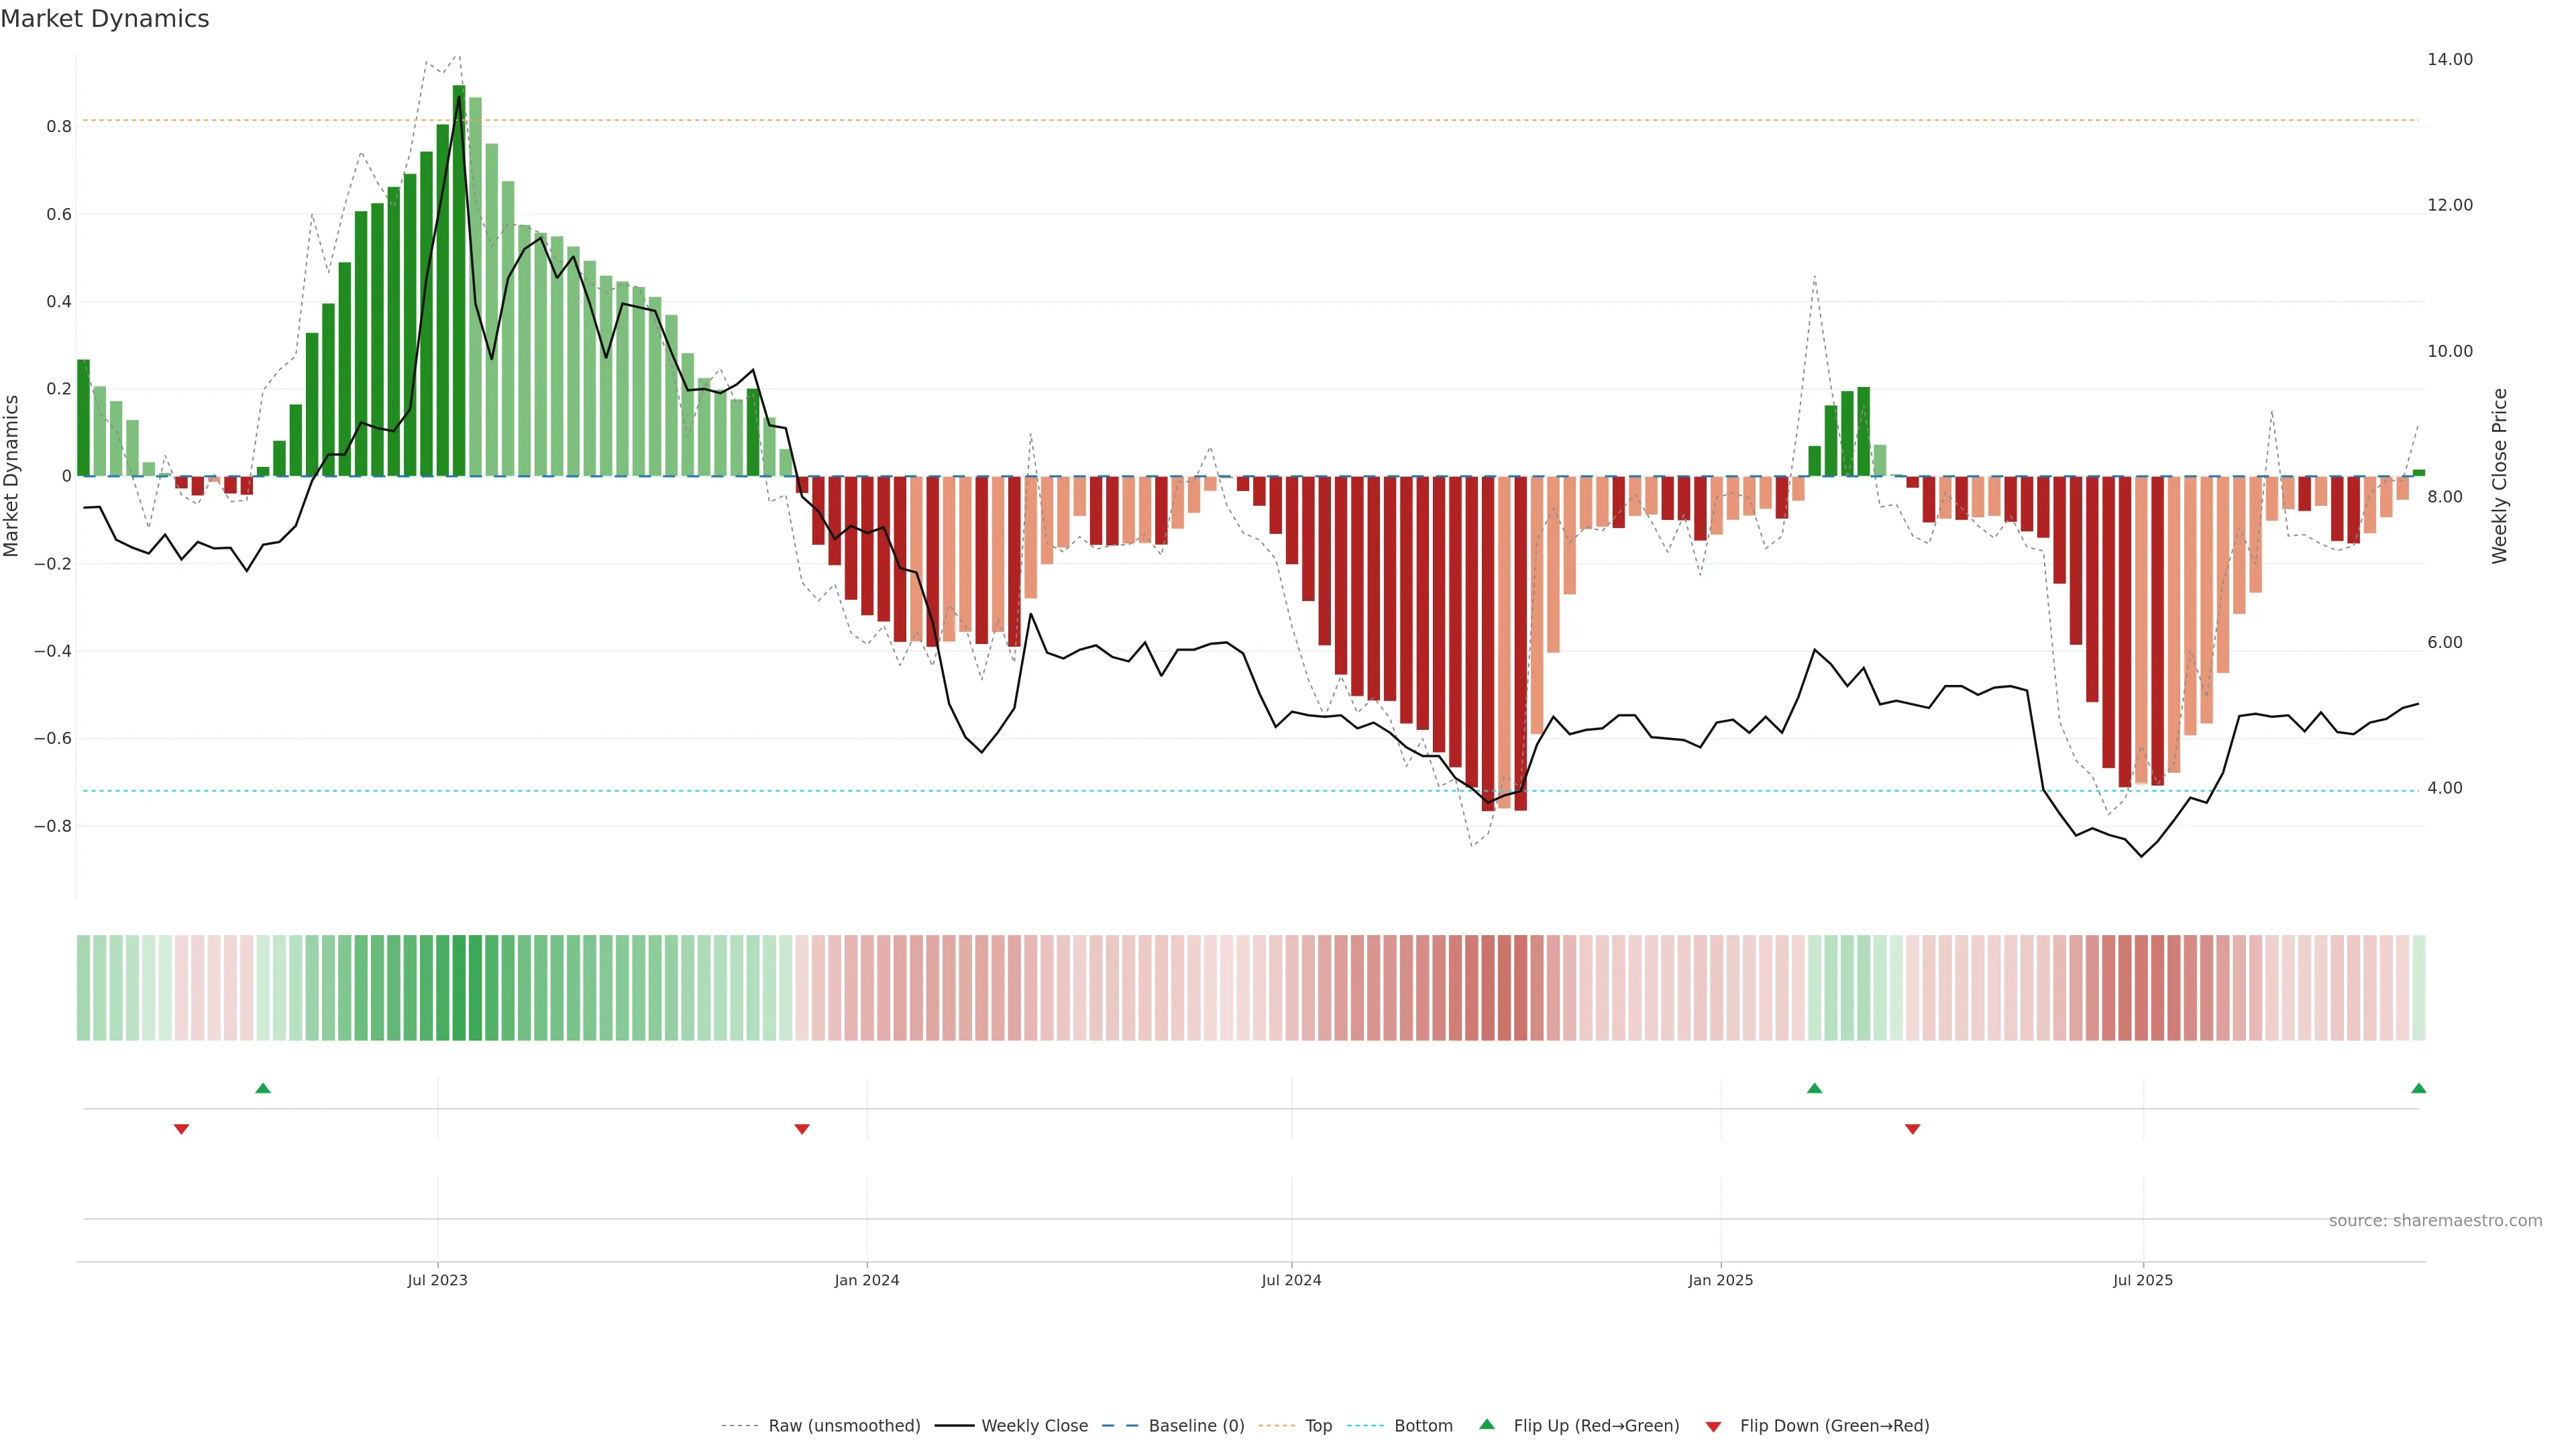
Task: Click green flip-up marker after Jan 2025
Action: pyautogui.click(x=1814, y=1088)
